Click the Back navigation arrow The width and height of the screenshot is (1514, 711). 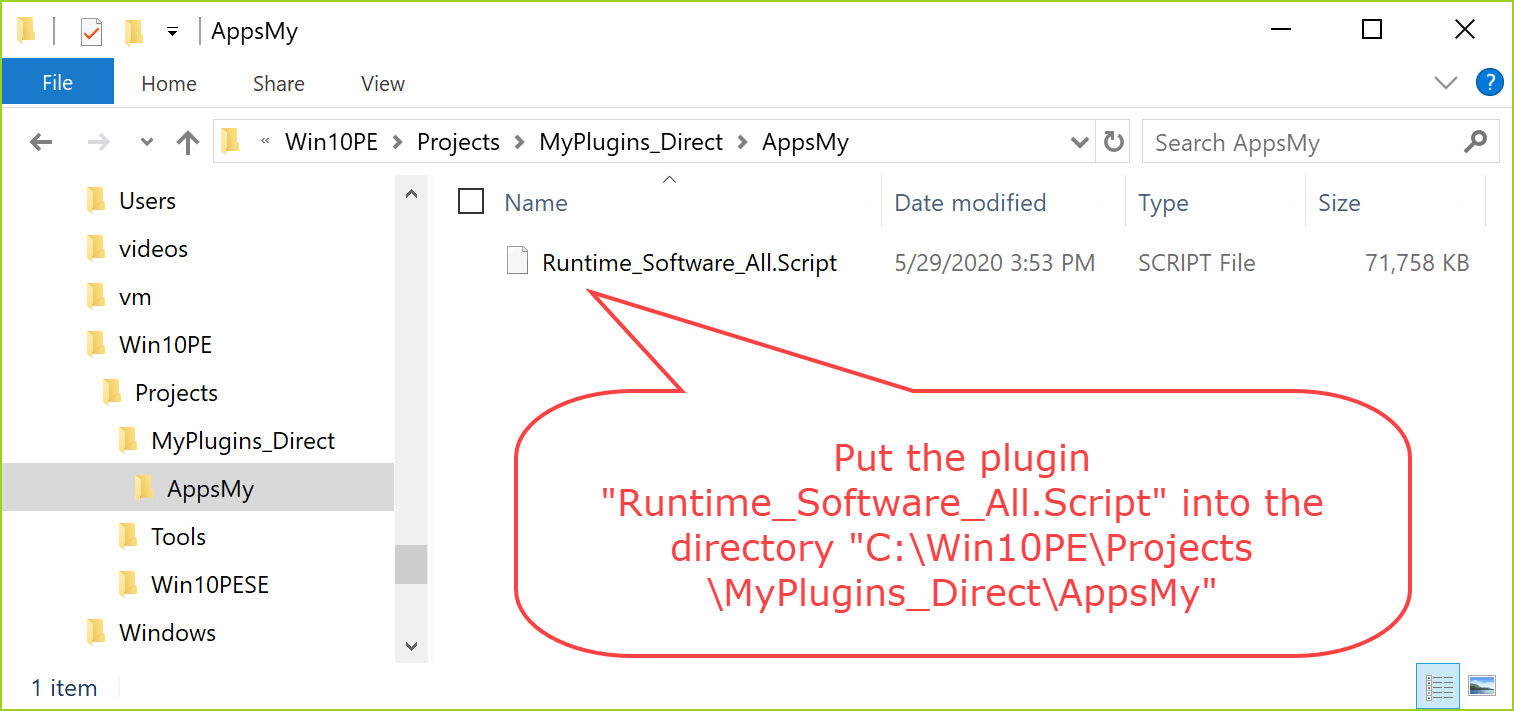tap(41, 143)
